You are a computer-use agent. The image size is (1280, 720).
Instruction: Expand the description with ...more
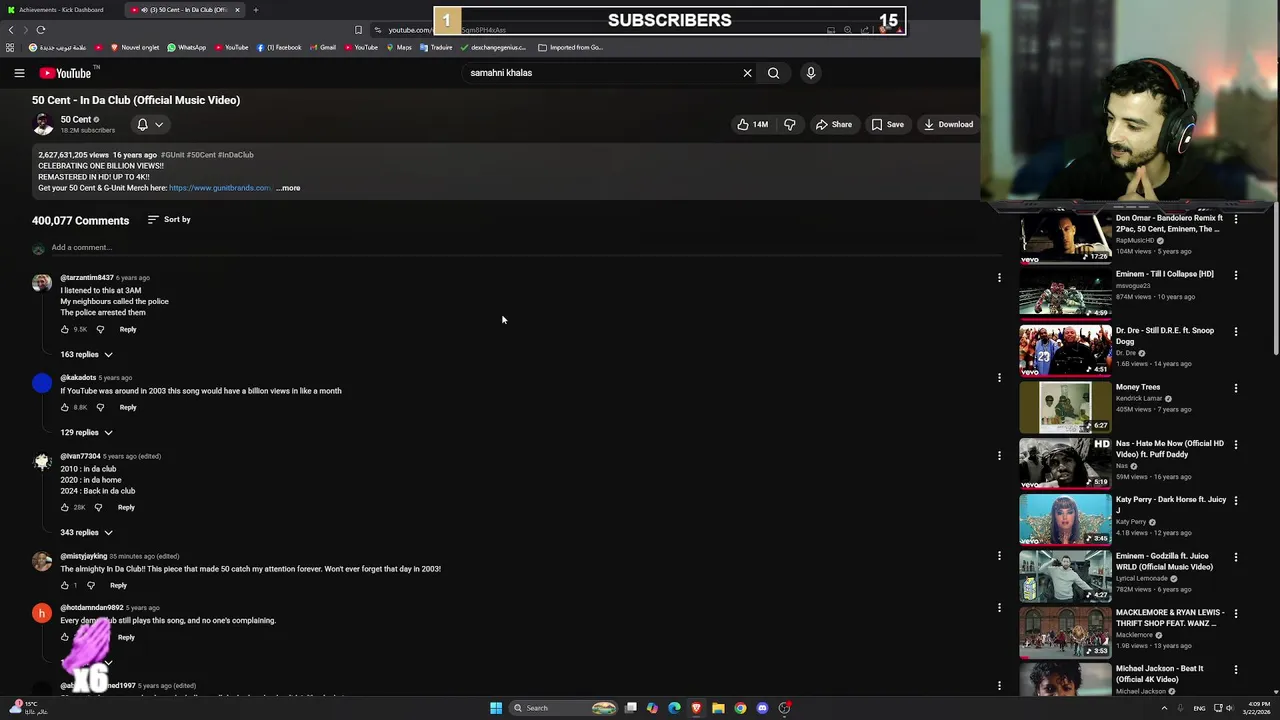tap(288, 188)
